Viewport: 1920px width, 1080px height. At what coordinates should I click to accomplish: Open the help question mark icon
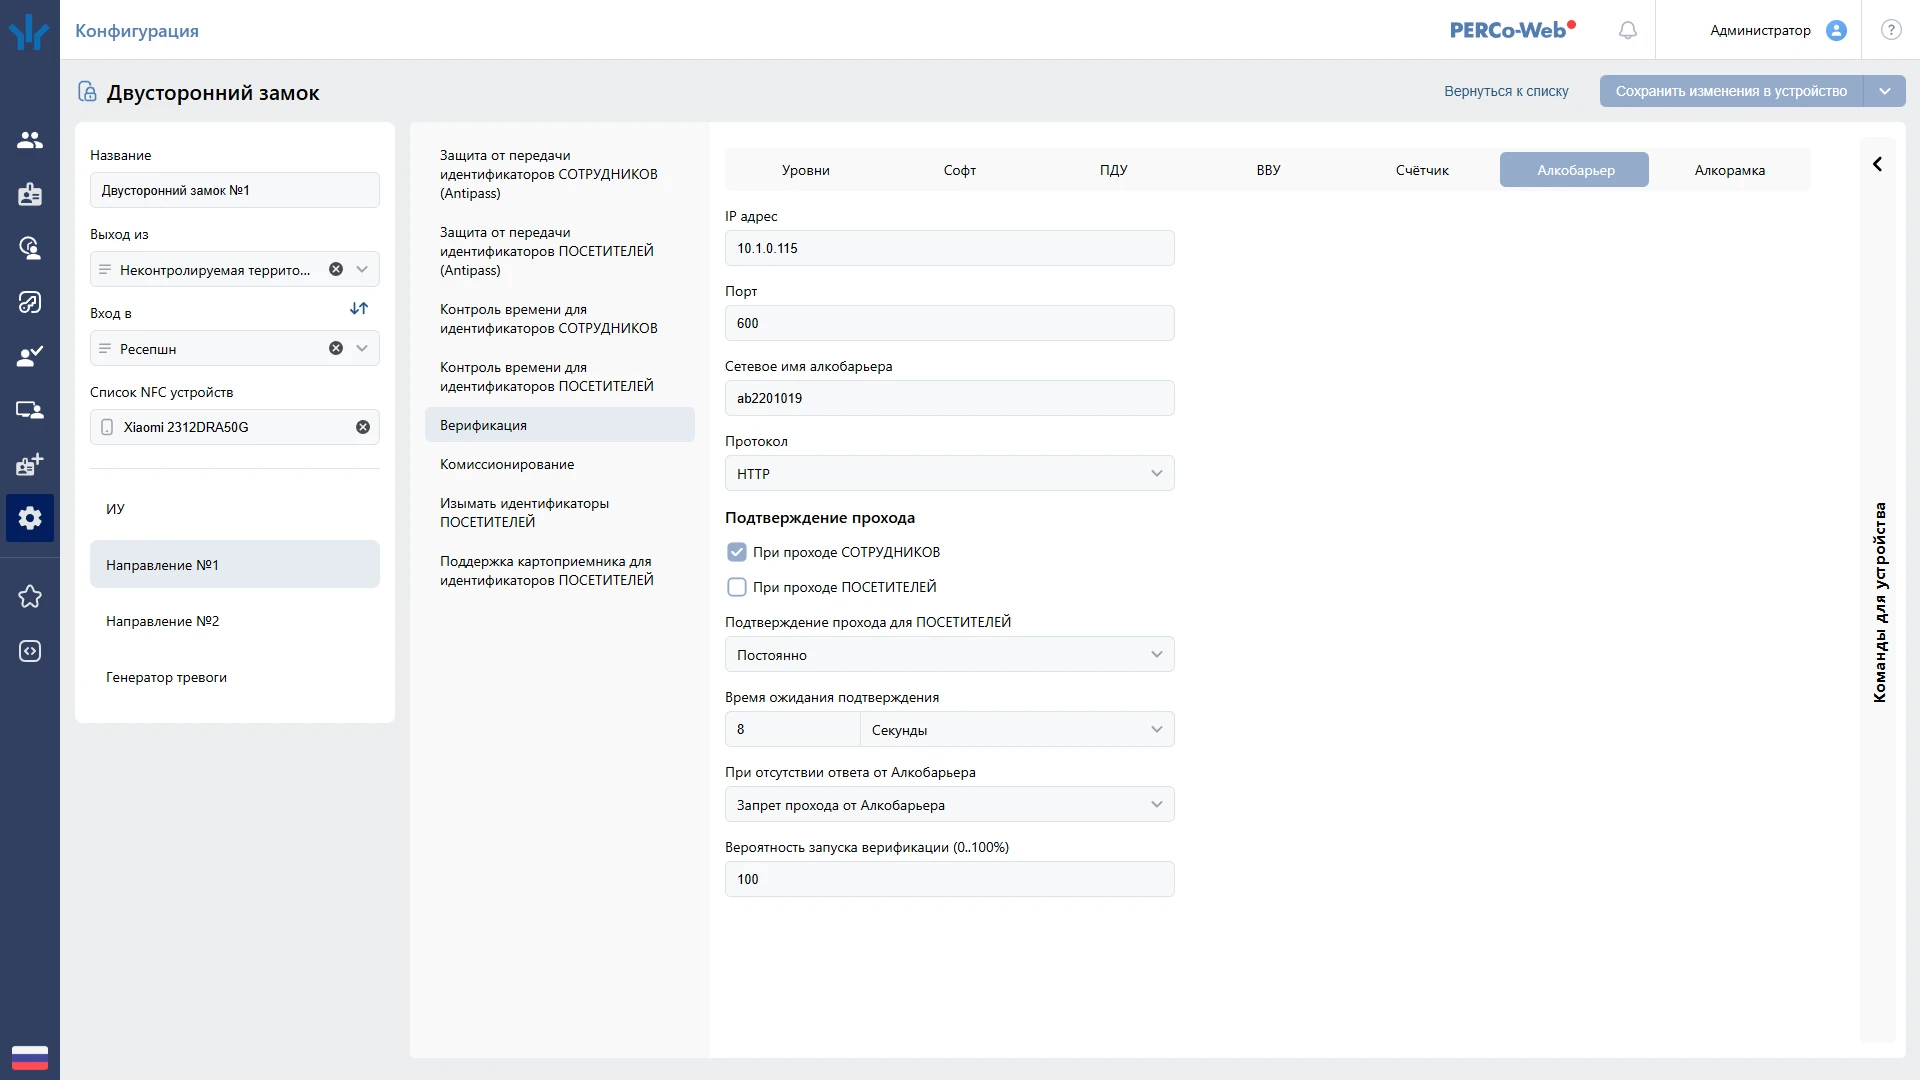point(1891,30)
